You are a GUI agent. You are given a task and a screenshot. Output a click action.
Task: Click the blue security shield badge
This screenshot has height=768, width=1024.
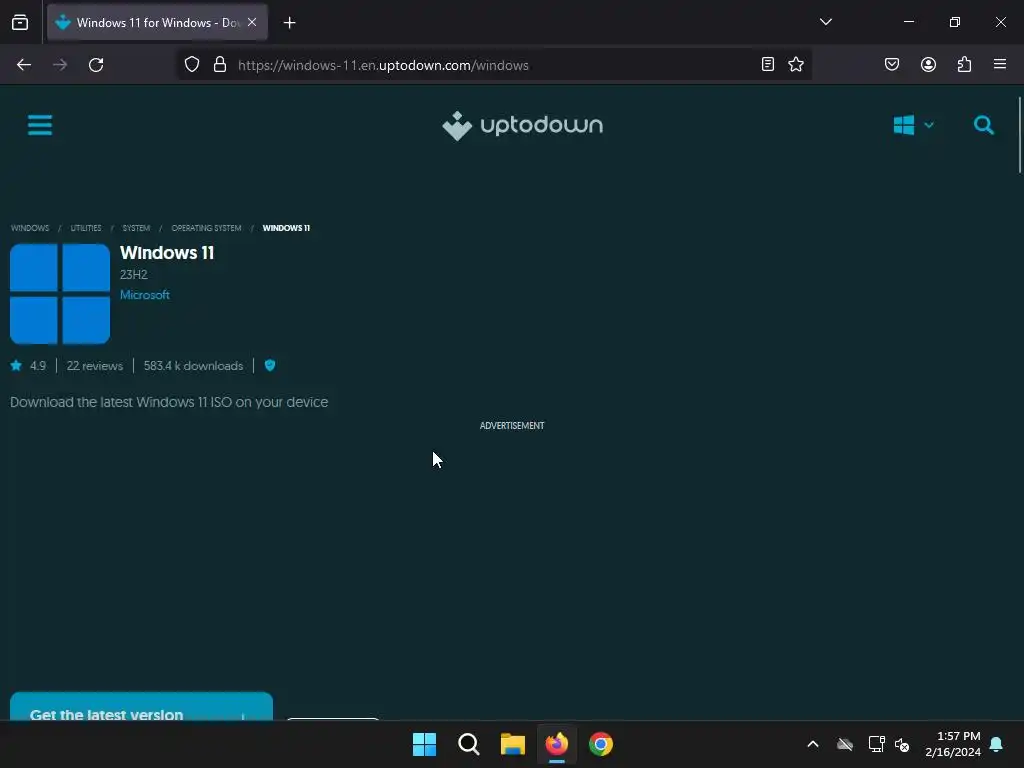(270, 365)
